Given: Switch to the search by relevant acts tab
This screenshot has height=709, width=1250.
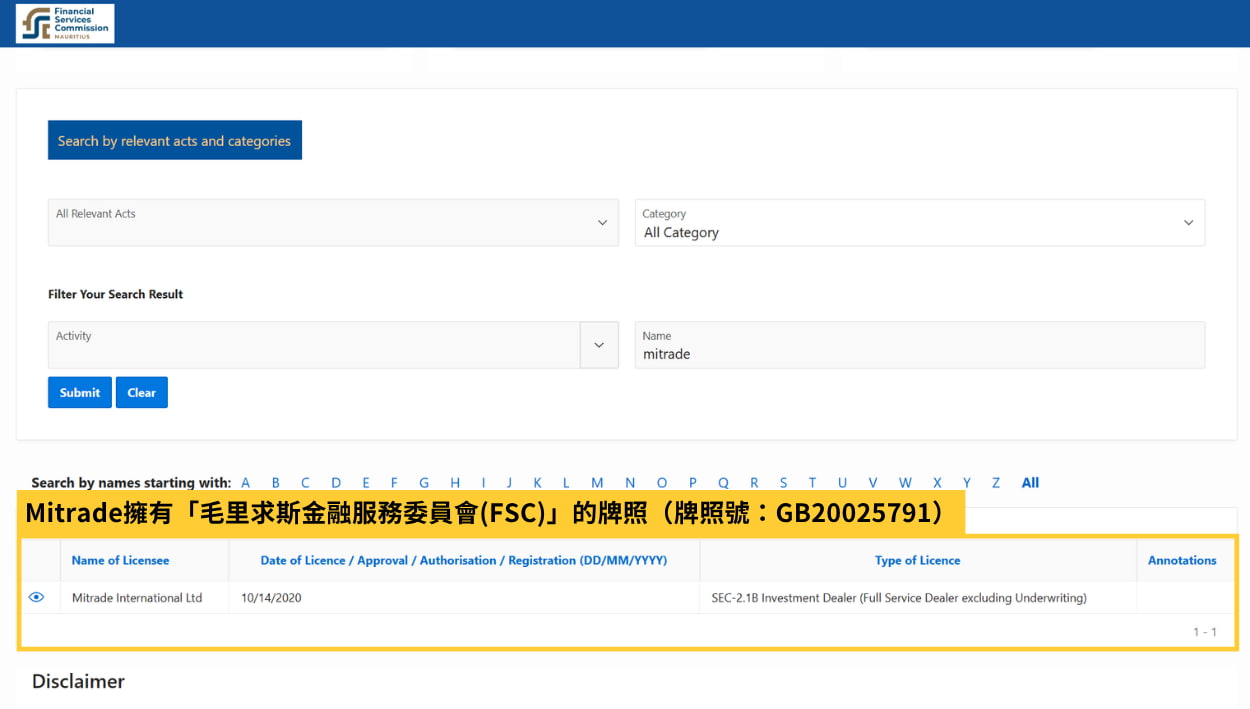Looking at the screenshot, I should point(174,140).
